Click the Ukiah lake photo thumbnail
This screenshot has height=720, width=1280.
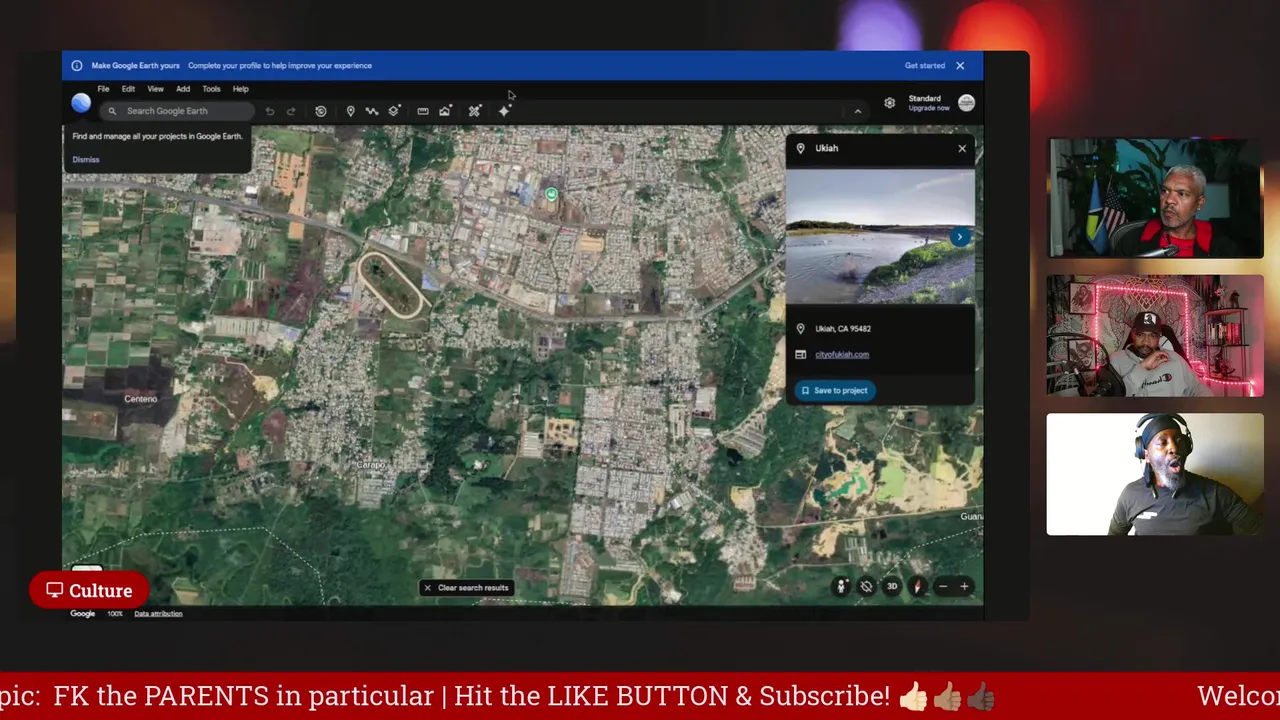tap(880, 236)
